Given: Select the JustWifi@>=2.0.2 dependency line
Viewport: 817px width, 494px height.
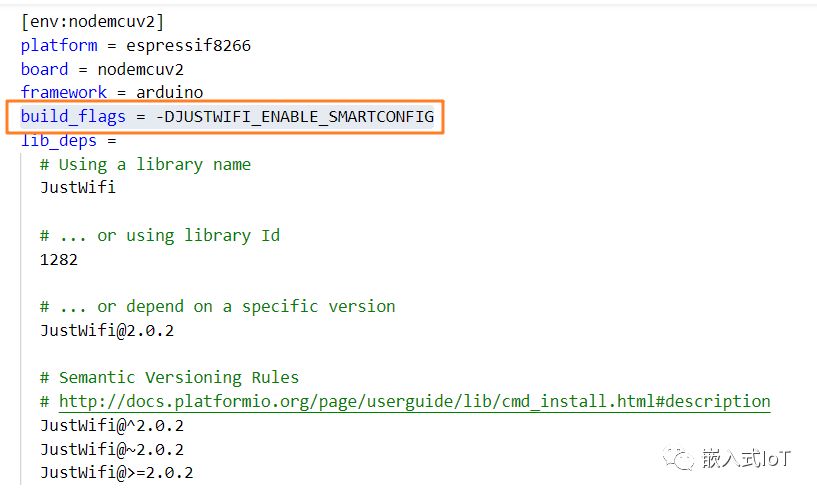Looking at the screenshot, I should tap(117, 472).
